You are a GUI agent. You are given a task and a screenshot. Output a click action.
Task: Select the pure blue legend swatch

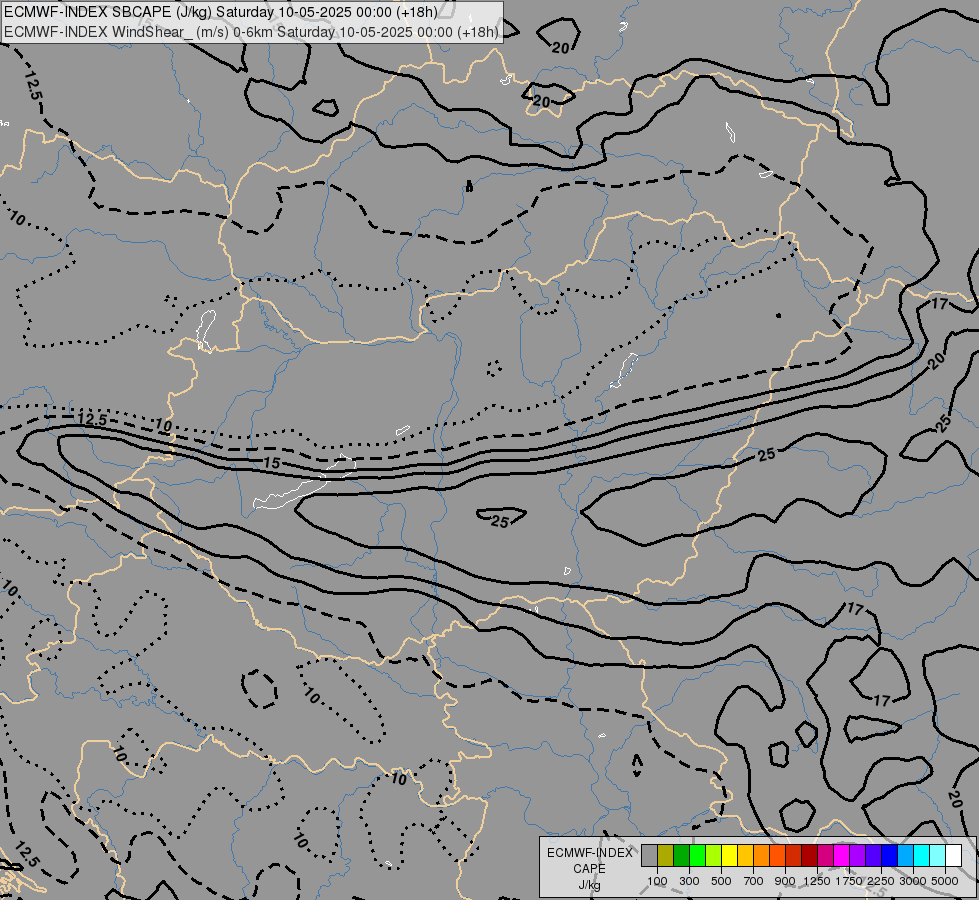click(x=890, y=856)
